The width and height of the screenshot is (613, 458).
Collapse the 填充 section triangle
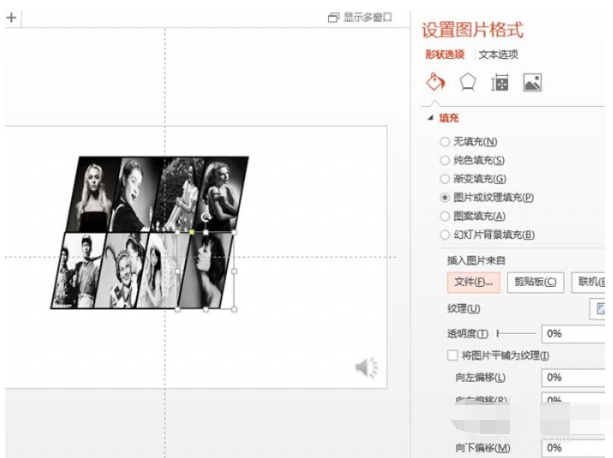coord(431,118)
